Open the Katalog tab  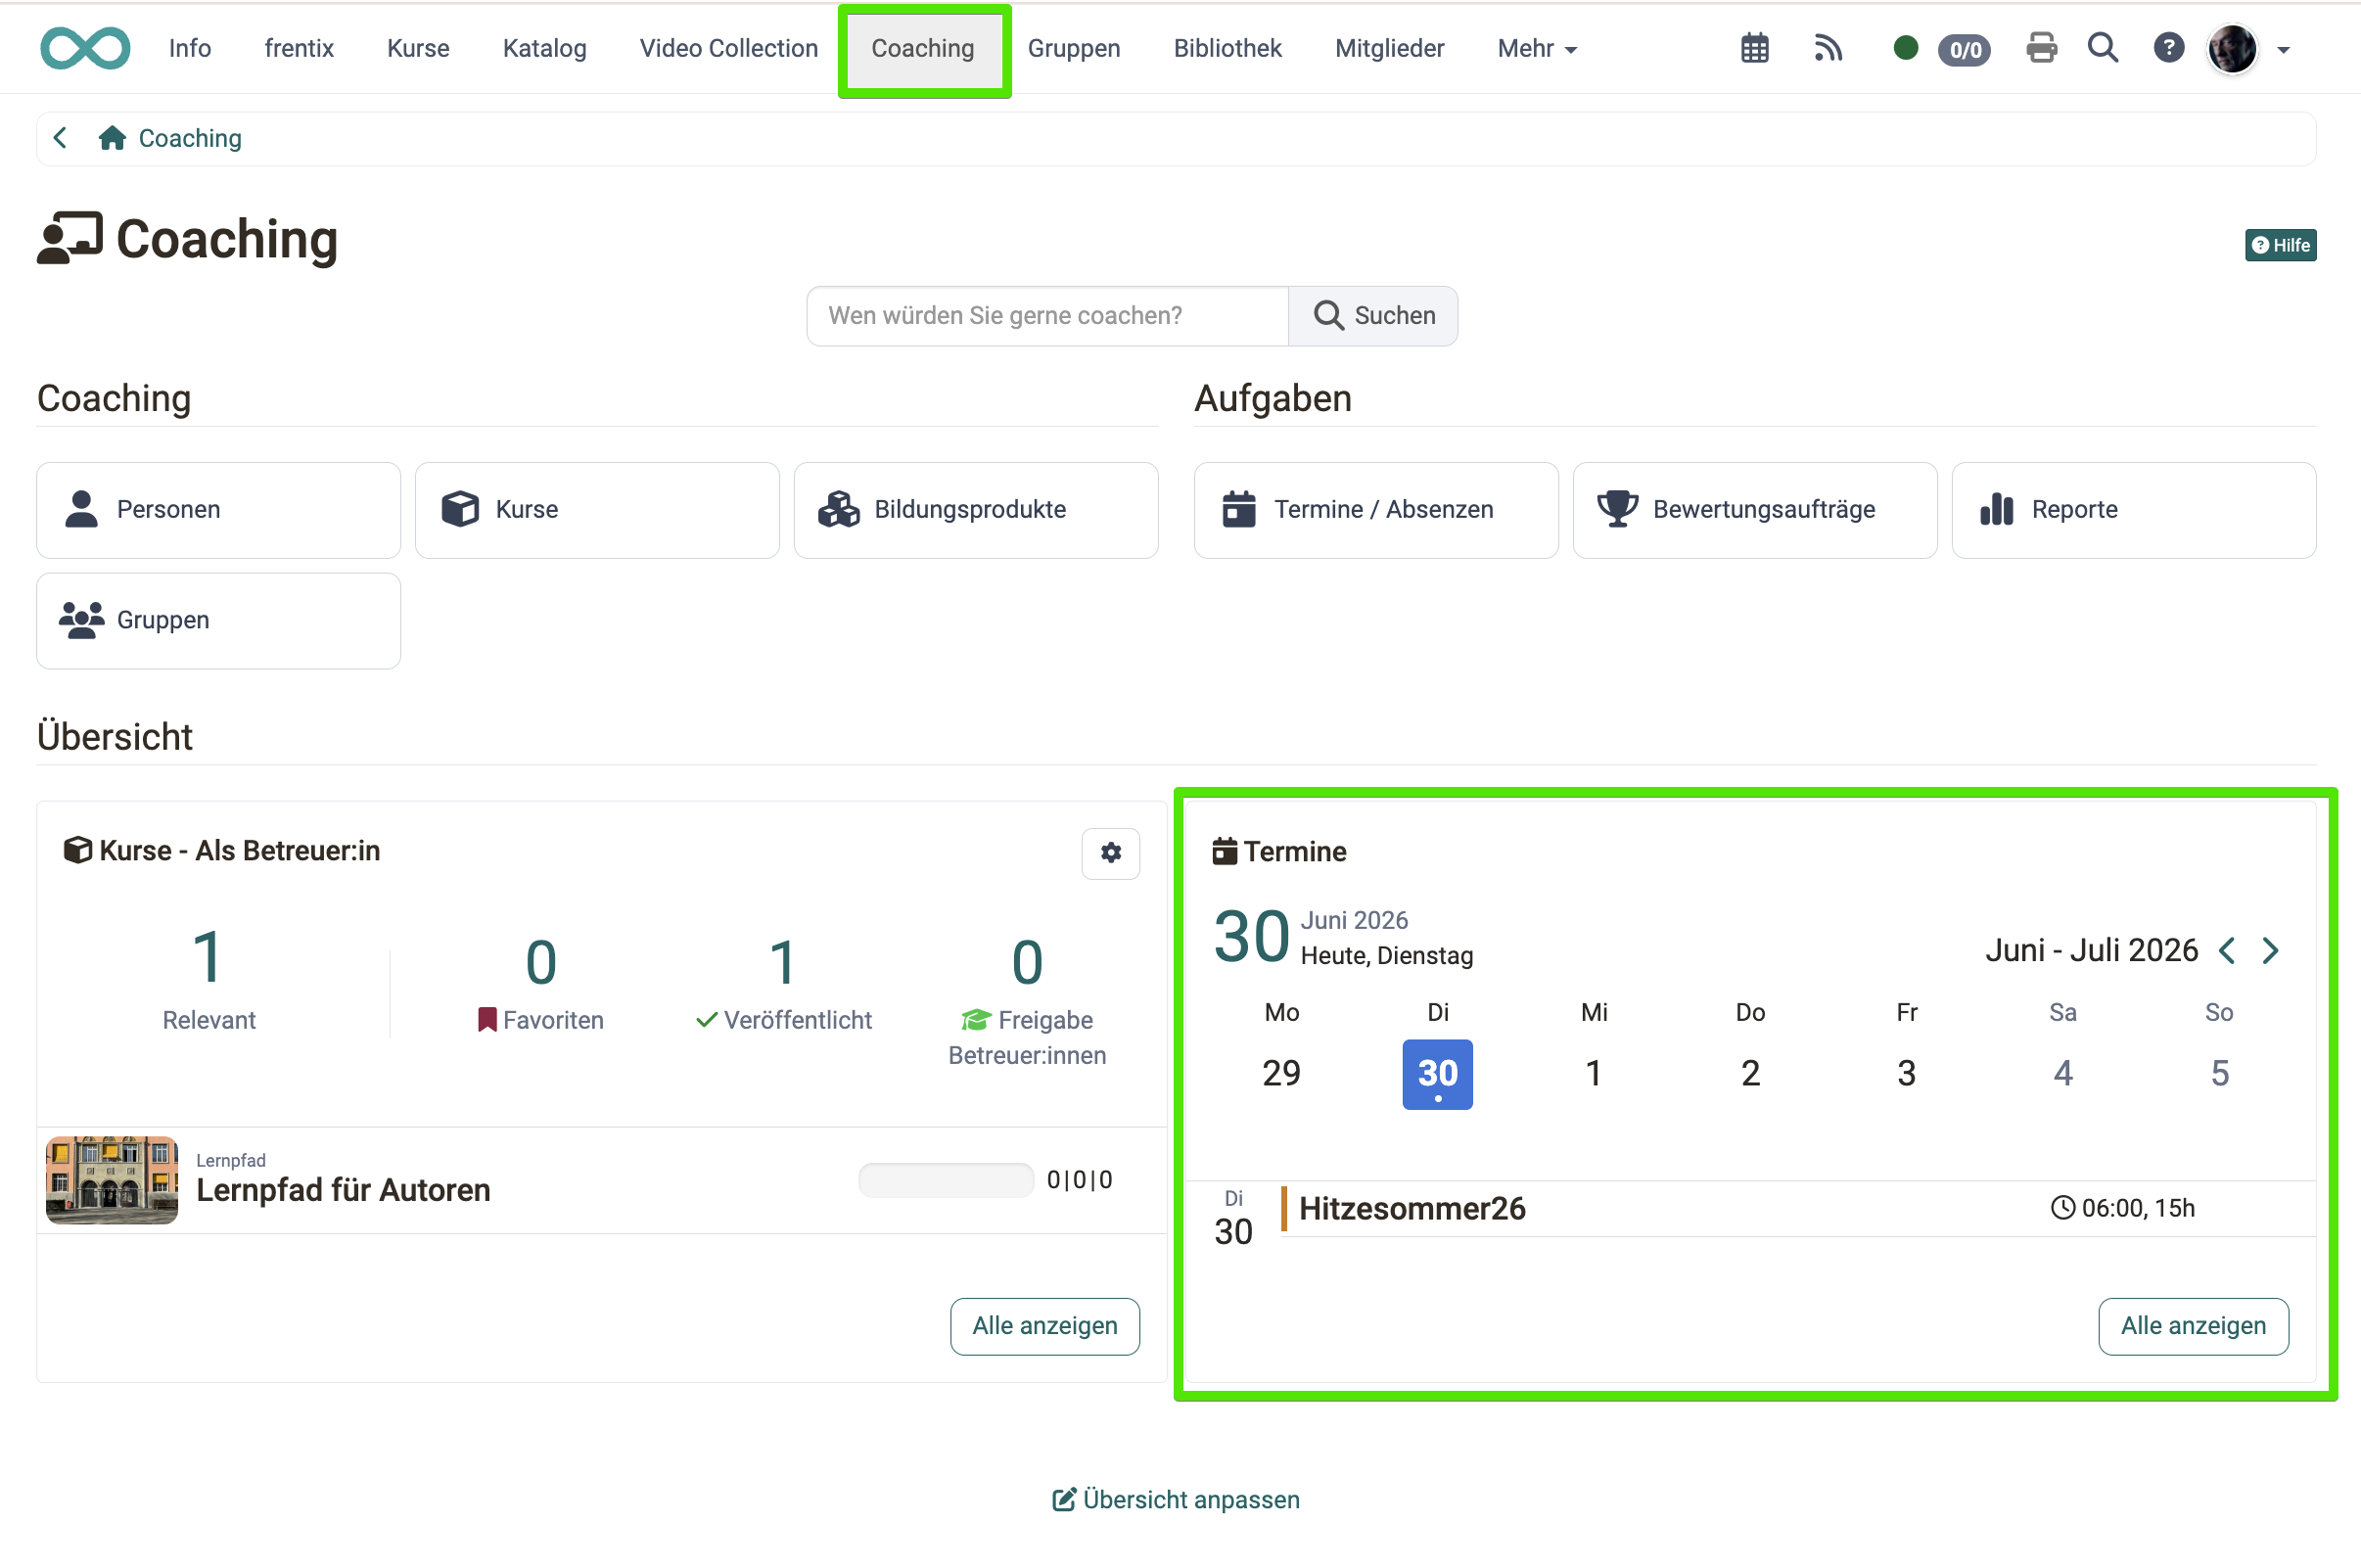tap(544, 48)
